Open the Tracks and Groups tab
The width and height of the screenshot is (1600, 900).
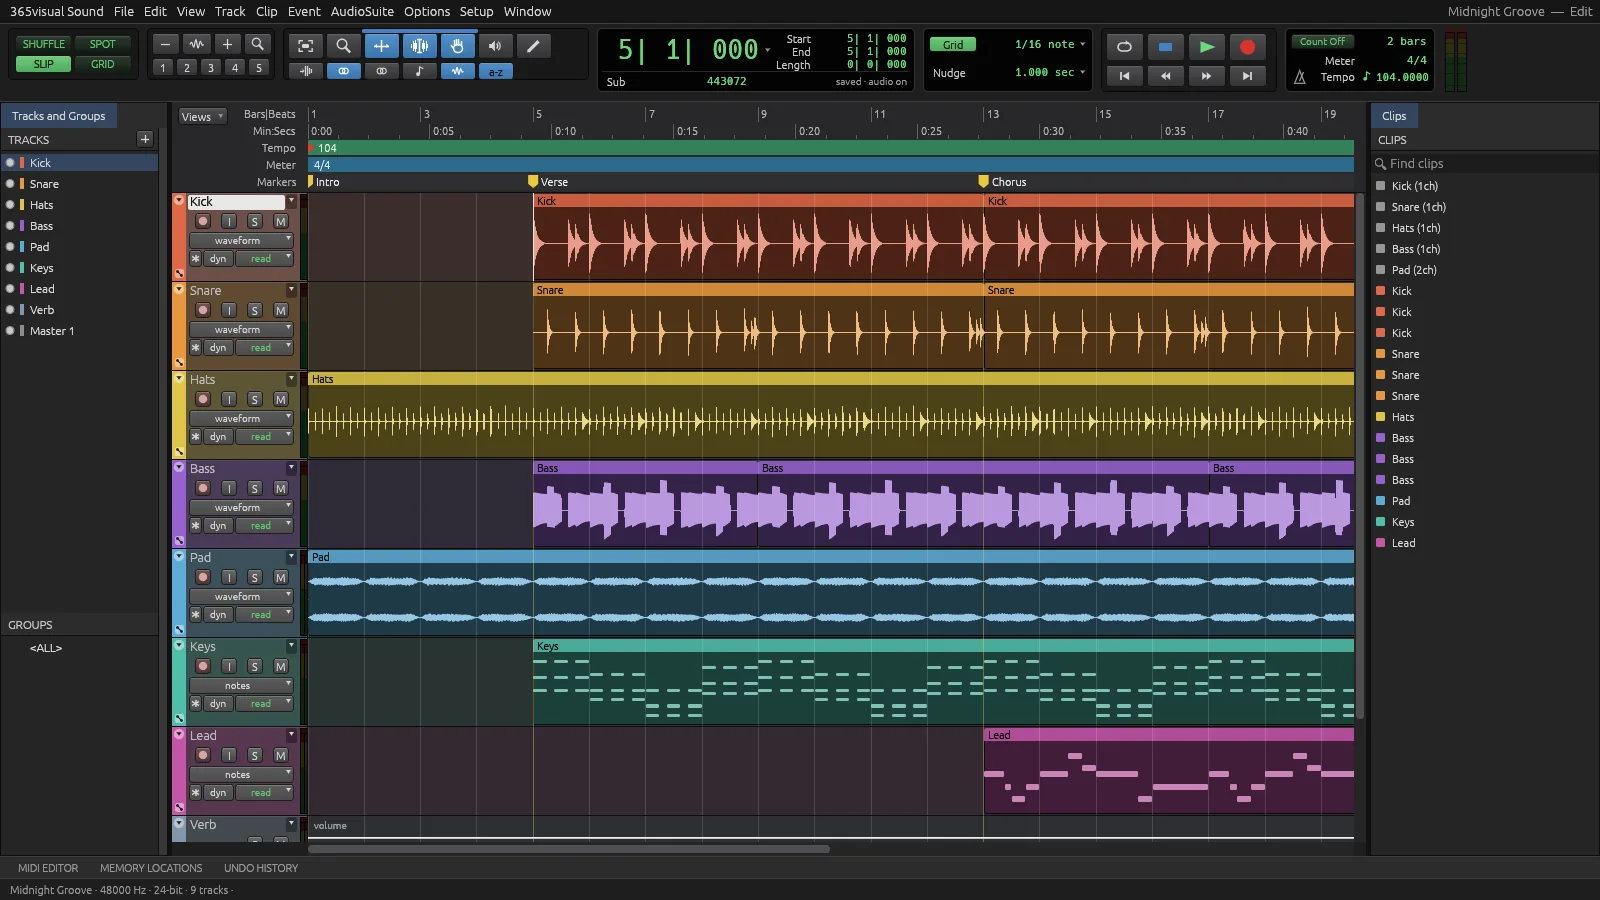click(x=59, y=116)
